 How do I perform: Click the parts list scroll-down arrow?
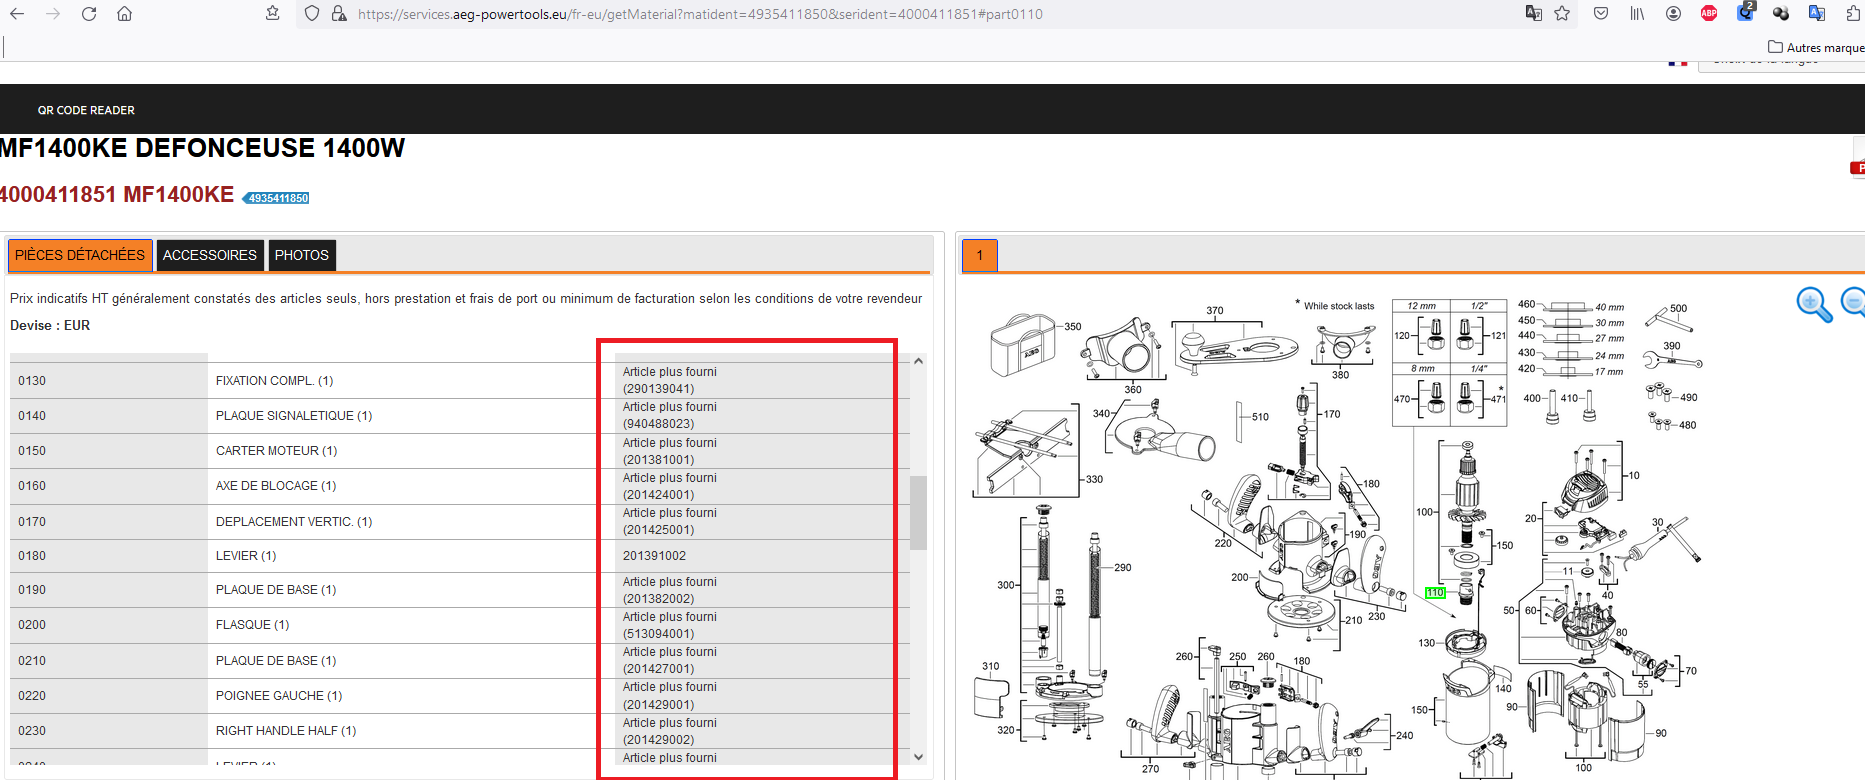coord(918,757)
